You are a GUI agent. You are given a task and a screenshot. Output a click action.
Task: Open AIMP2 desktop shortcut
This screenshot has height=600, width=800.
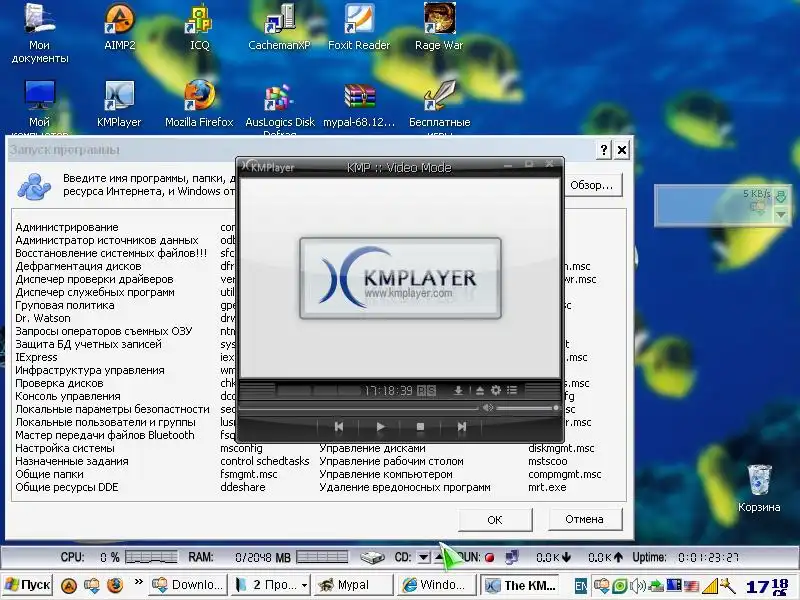(119, 27)
